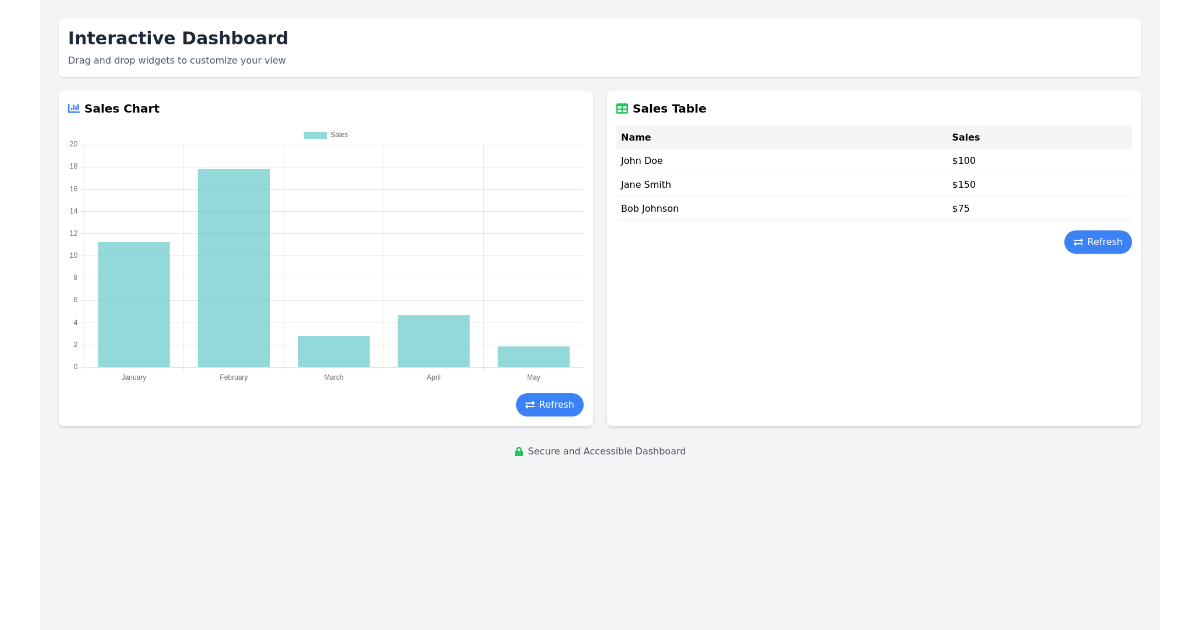1200x630 pixels.
Task: Refresh the Sales Chart data
Action: [549, 405]
